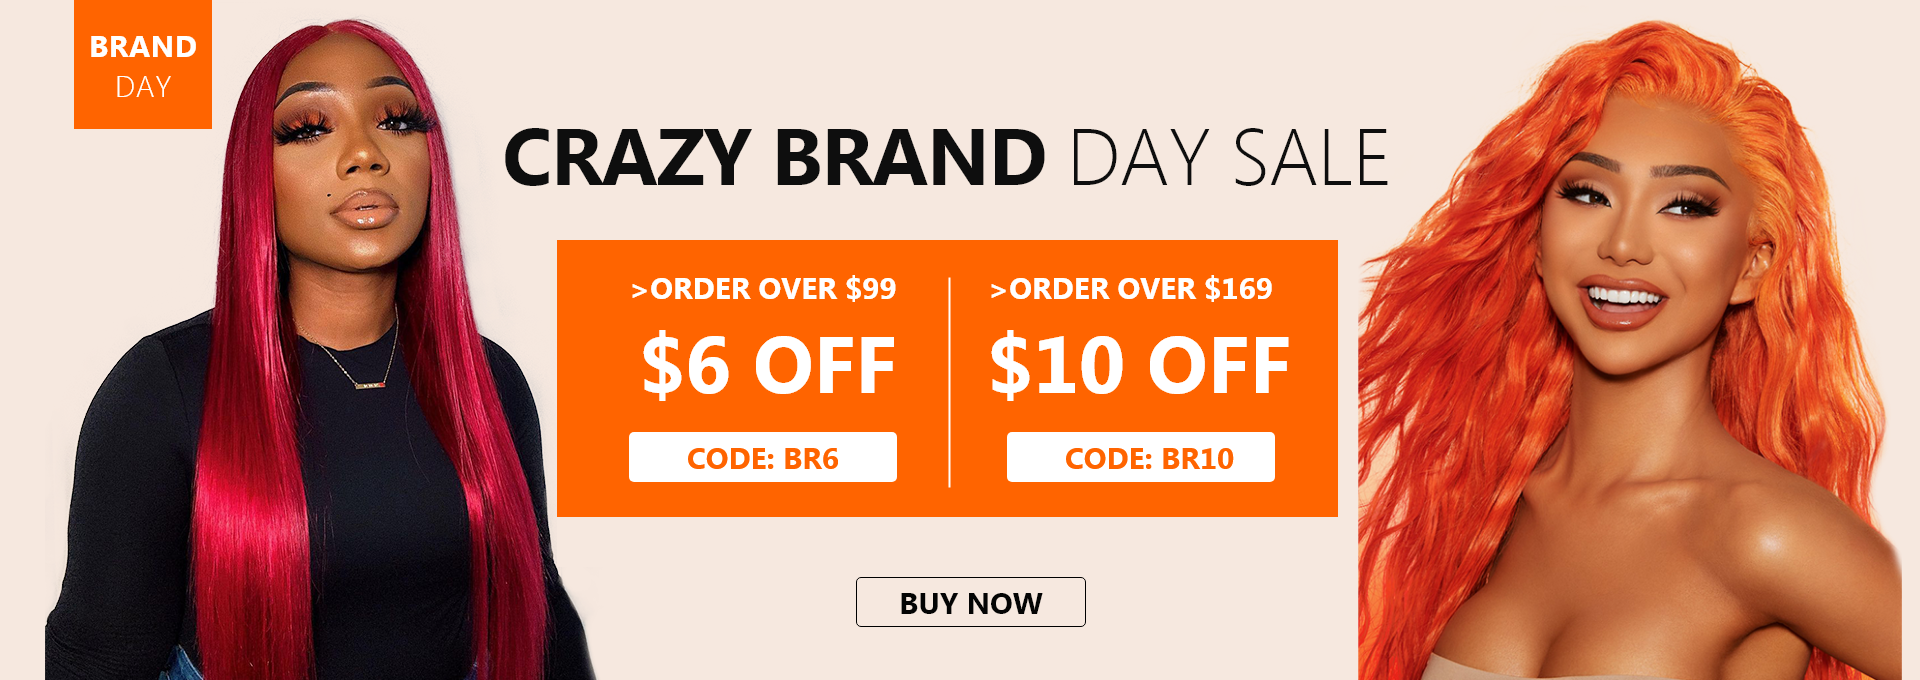
Task: Click the word SALE in the headline
Action: pyautogui.click(x=1311, y=158)
